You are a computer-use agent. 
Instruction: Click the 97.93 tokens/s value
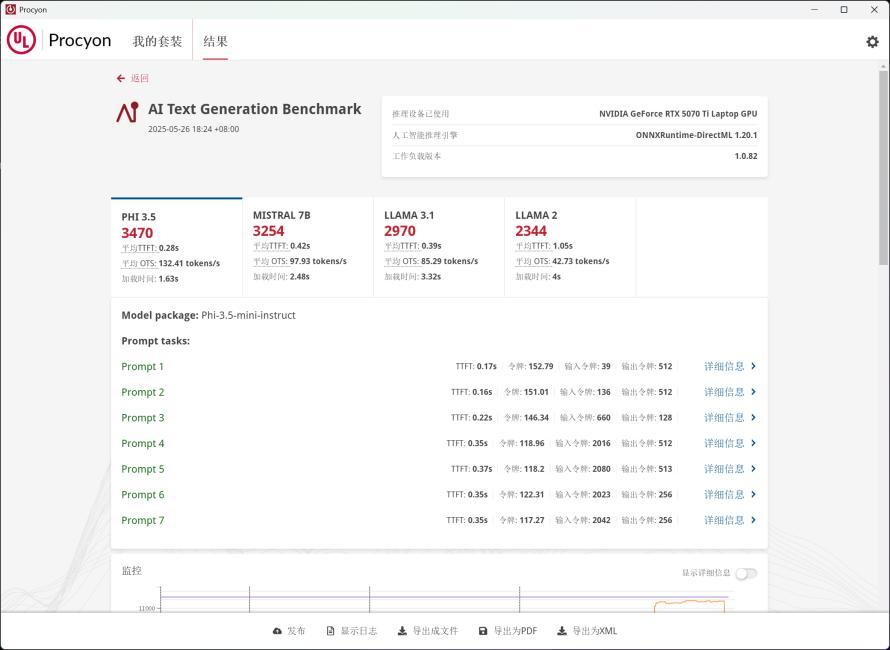(318, 261)
